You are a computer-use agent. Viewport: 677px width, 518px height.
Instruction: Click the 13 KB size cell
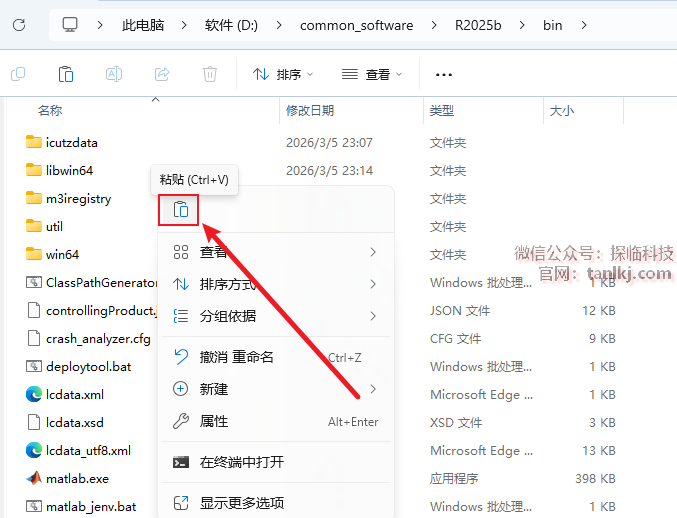coord(599,451)
